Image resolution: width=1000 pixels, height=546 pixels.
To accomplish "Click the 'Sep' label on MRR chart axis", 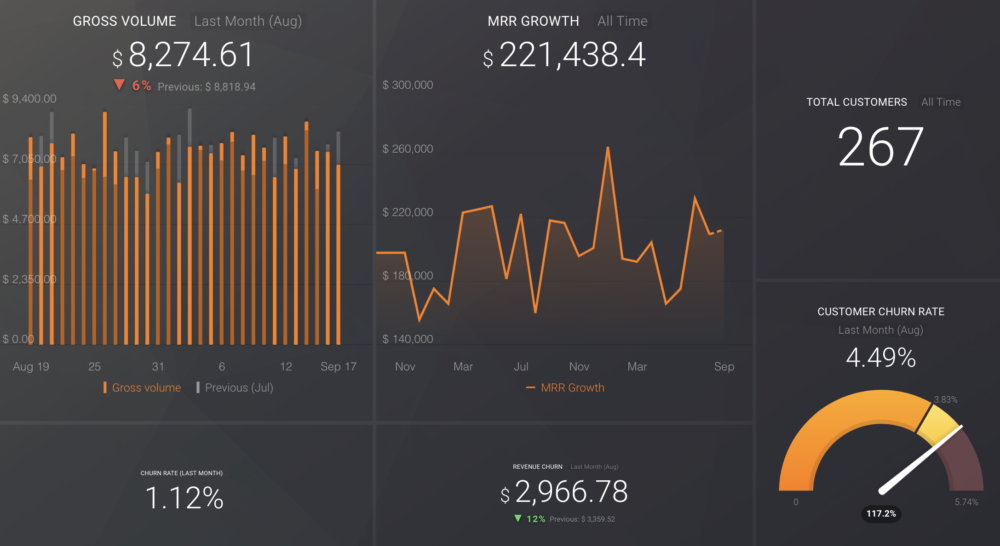I will 724,366.
